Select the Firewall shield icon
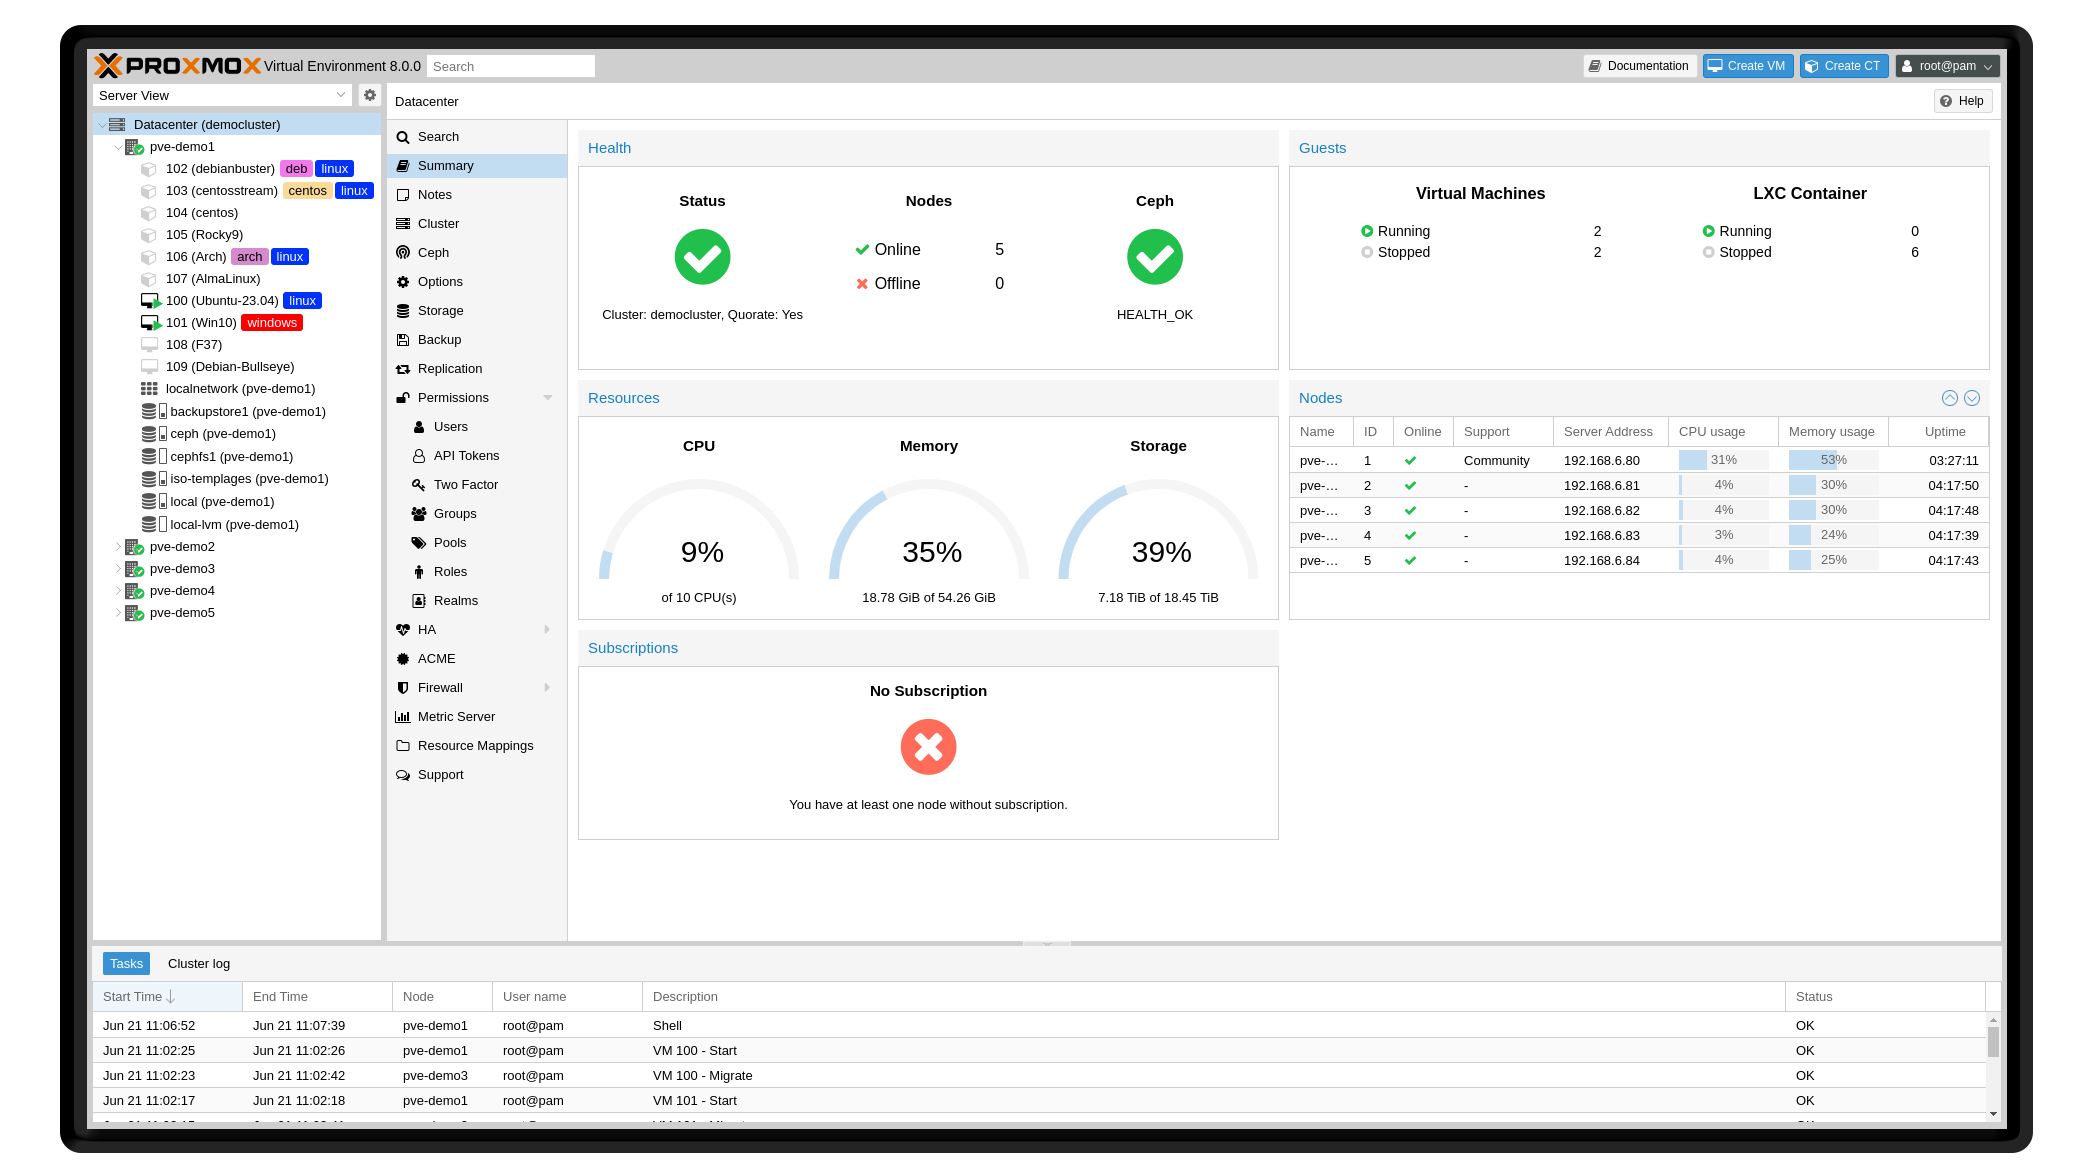The width and height of the screenshot is (2090, 1176). click(x=403, y=688)
